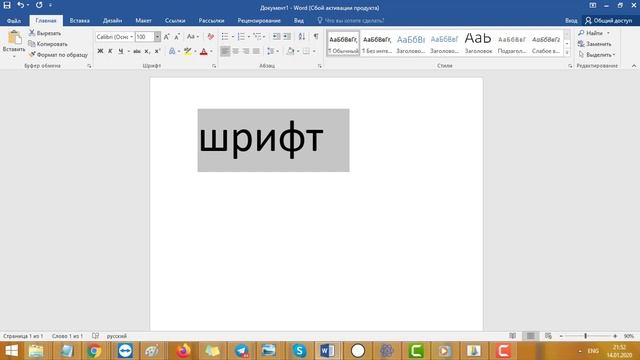The width and height of the screenshot is (640, 360).
Task: Open the font size 100 dropdown
Action: (157, 37)
